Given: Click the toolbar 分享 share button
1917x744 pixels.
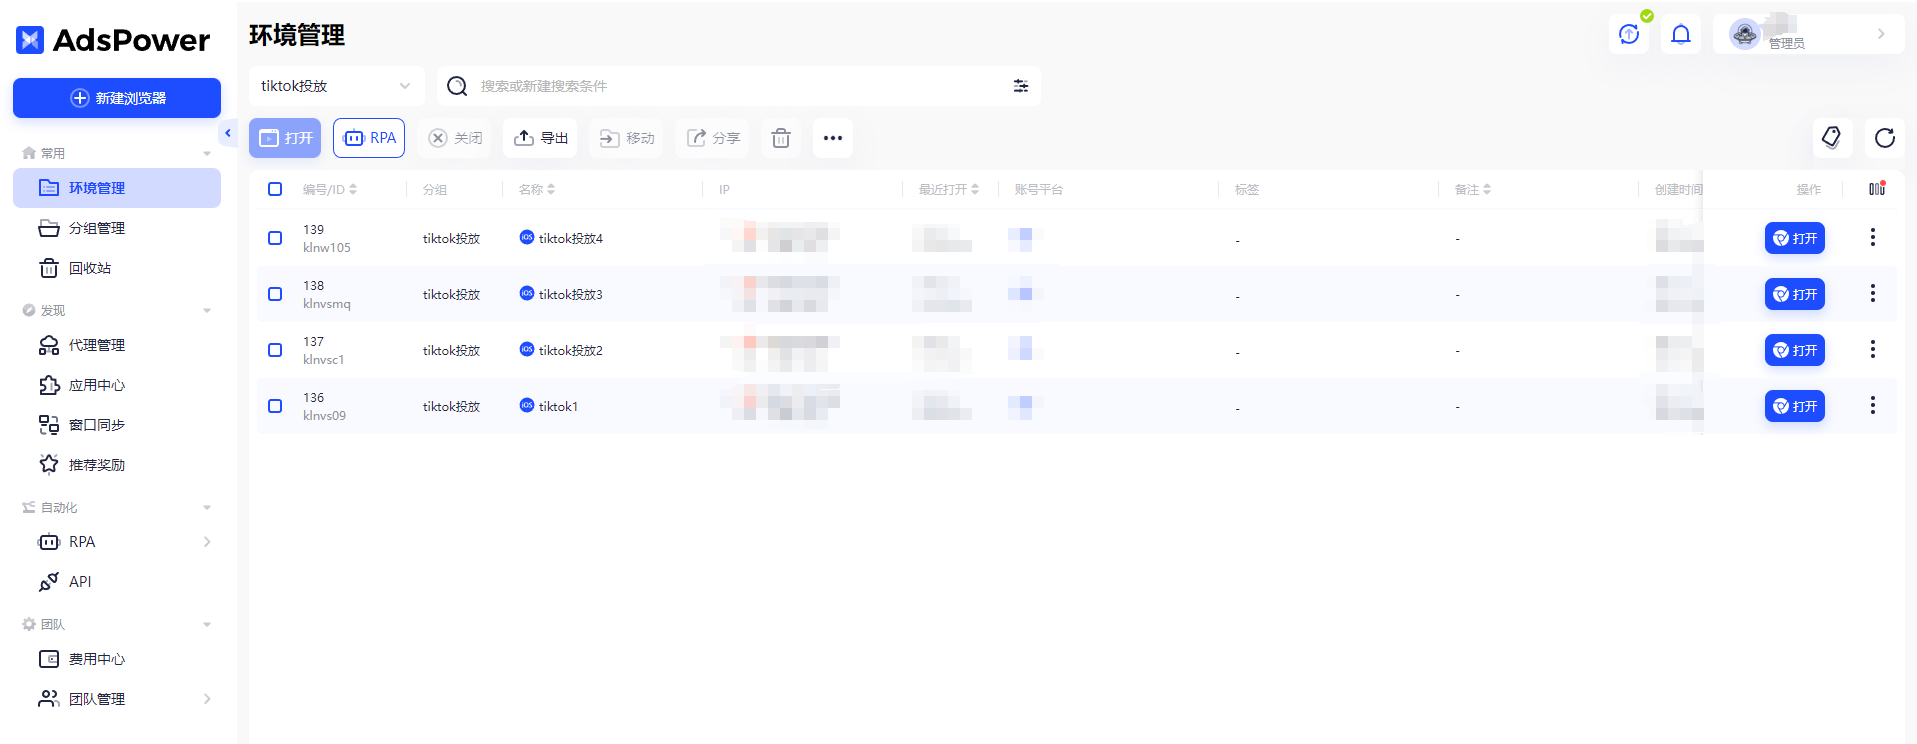Looking at the screenshot, I should (712, 138).
